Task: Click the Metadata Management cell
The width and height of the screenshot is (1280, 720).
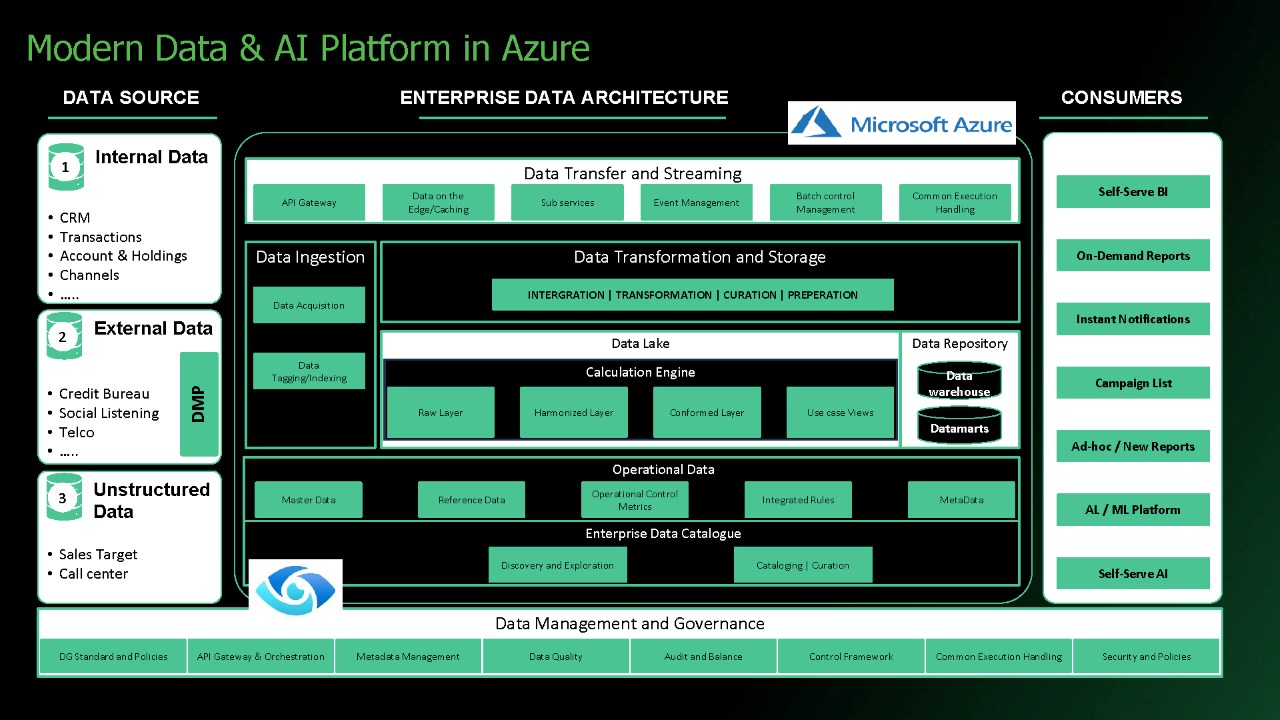Action: tap(408, 657)
